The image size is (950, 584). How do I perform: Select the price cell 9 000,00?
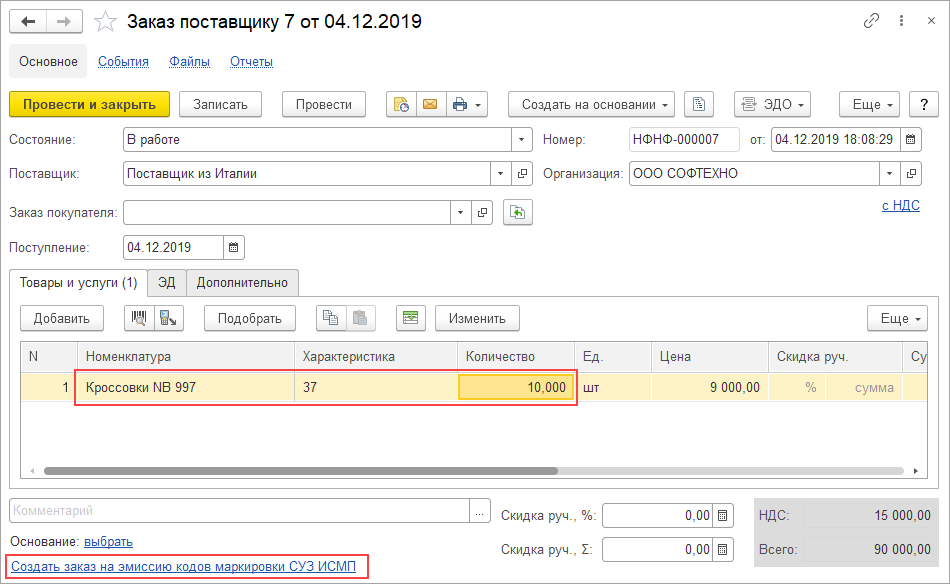point(709,387)
